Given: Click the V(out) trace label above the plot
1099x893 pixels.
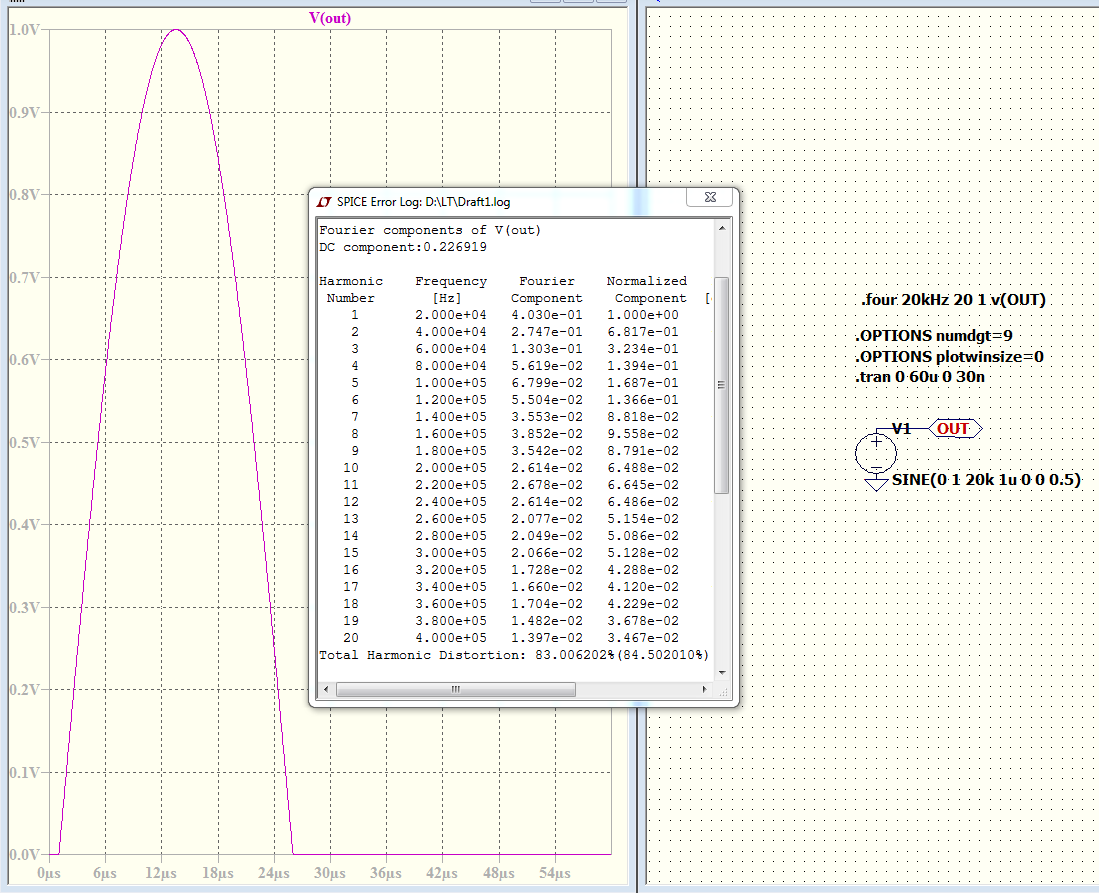Looking at the screenshot, I should coord(331,18).
